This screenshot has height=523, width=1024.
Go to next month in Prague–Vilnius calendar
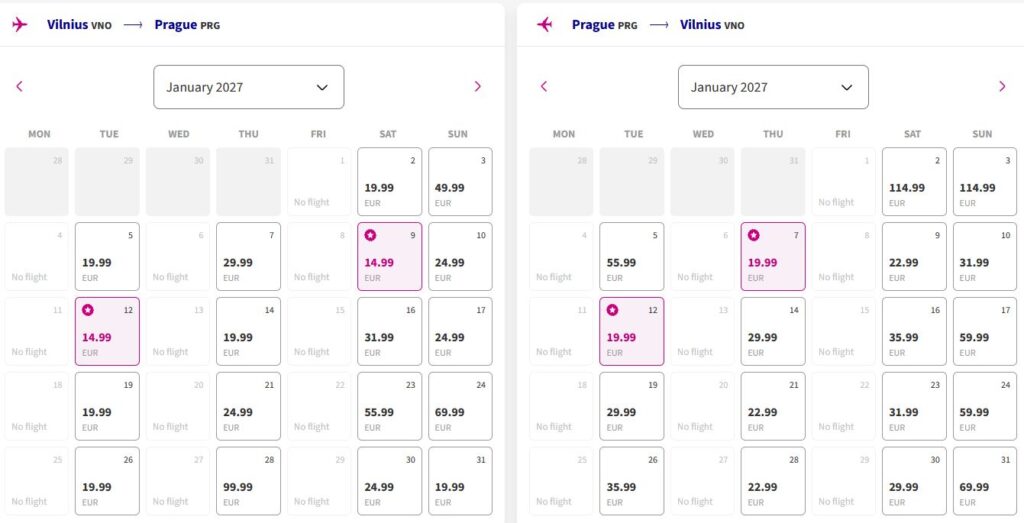(1002, 86)
